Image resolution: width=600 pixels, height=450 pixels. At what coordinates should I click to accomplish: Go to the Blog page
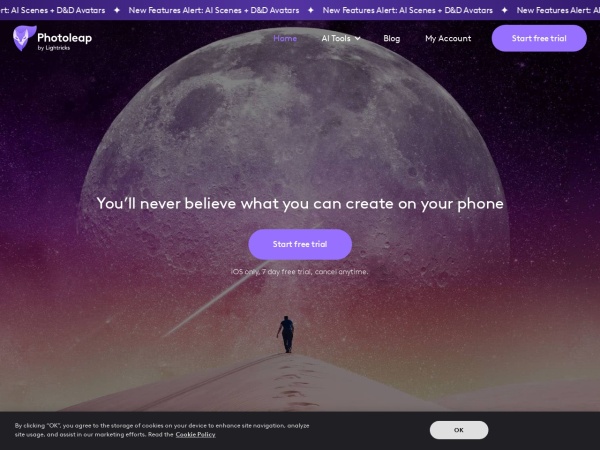[x=391, y=38]
